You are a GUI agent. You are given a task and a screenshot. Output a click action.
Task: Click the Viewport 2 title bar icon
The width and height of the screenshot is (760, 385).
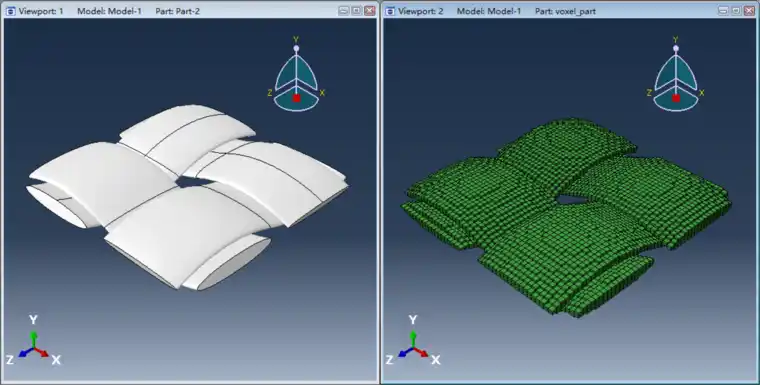point(390,11)
